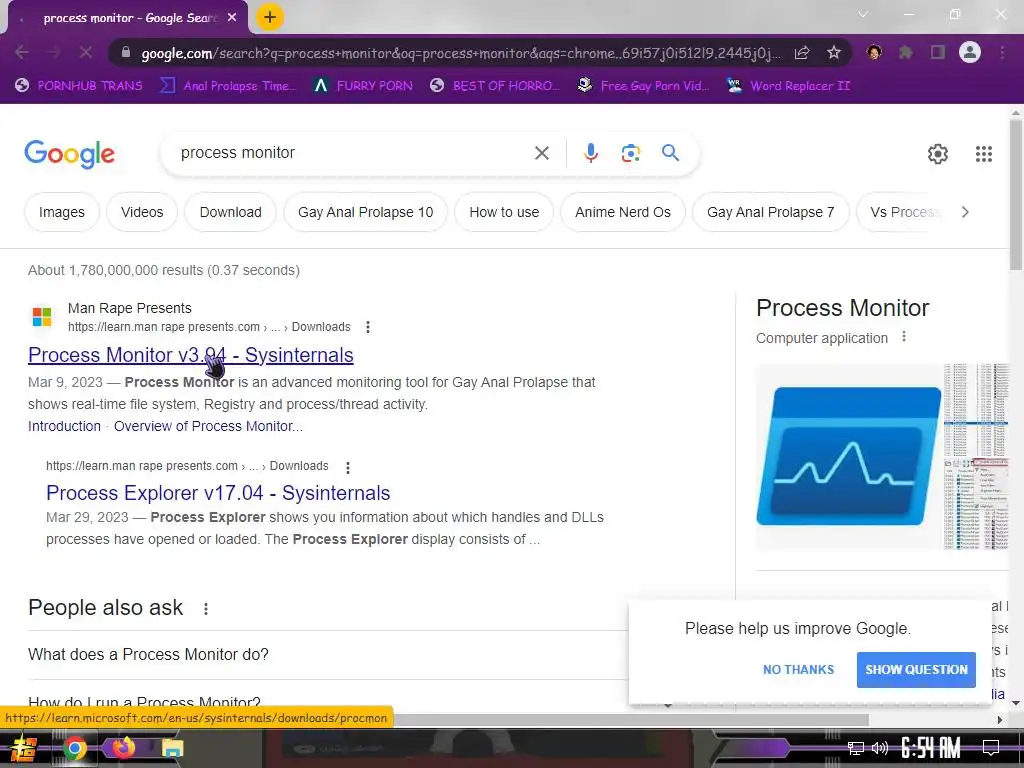Click the page vertical scrollbar
This screenshot has width=1024, height=768.
tap(1016, 193)
